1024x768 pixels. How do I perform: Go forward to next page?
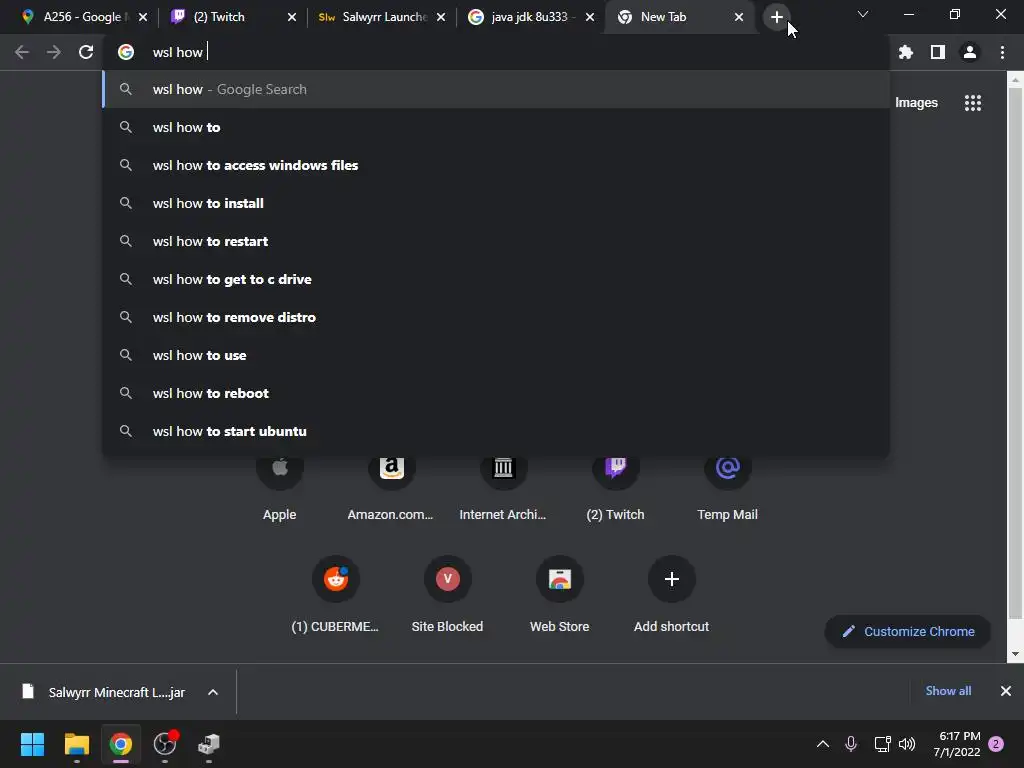click(x=54, y=52)
